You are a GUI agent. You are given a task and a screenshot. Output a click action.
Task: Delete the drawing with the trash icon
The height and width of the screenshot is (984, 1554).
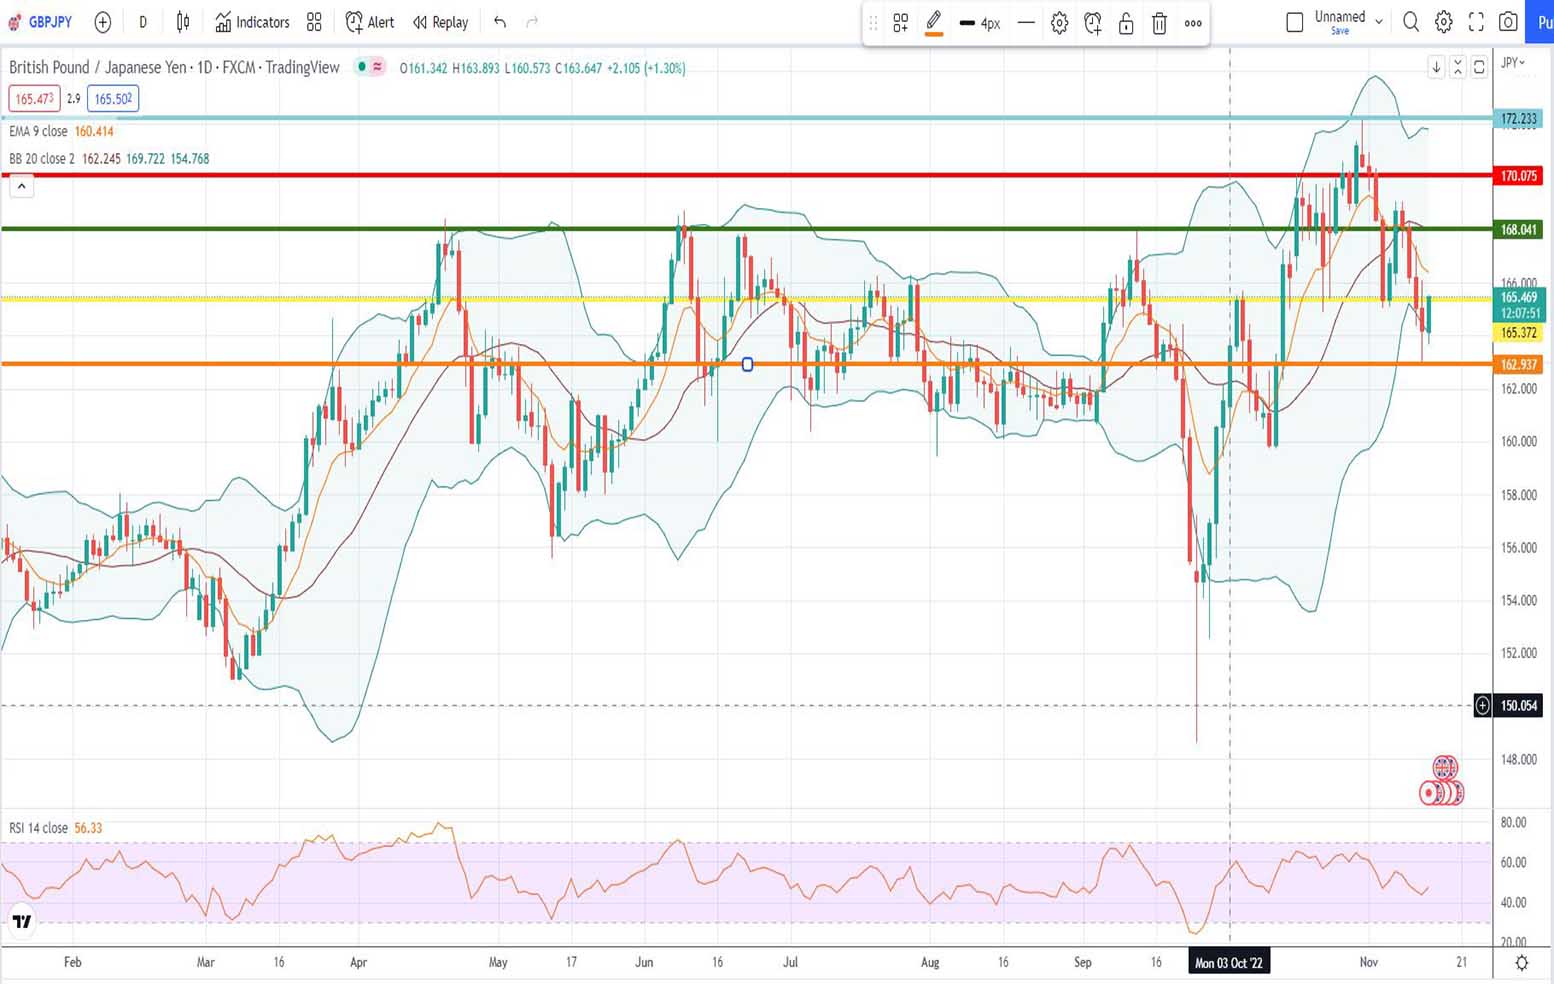[1159, 24]
